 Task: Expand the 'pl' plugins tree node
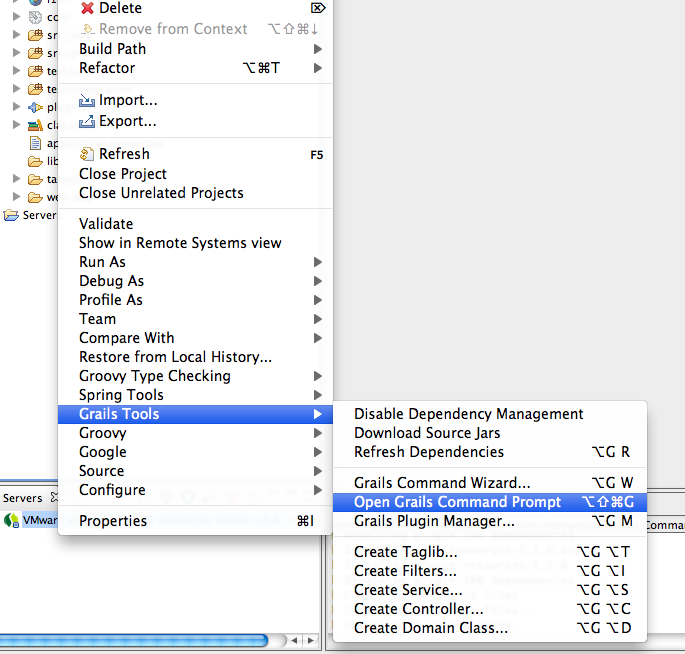tap(17, 106)
